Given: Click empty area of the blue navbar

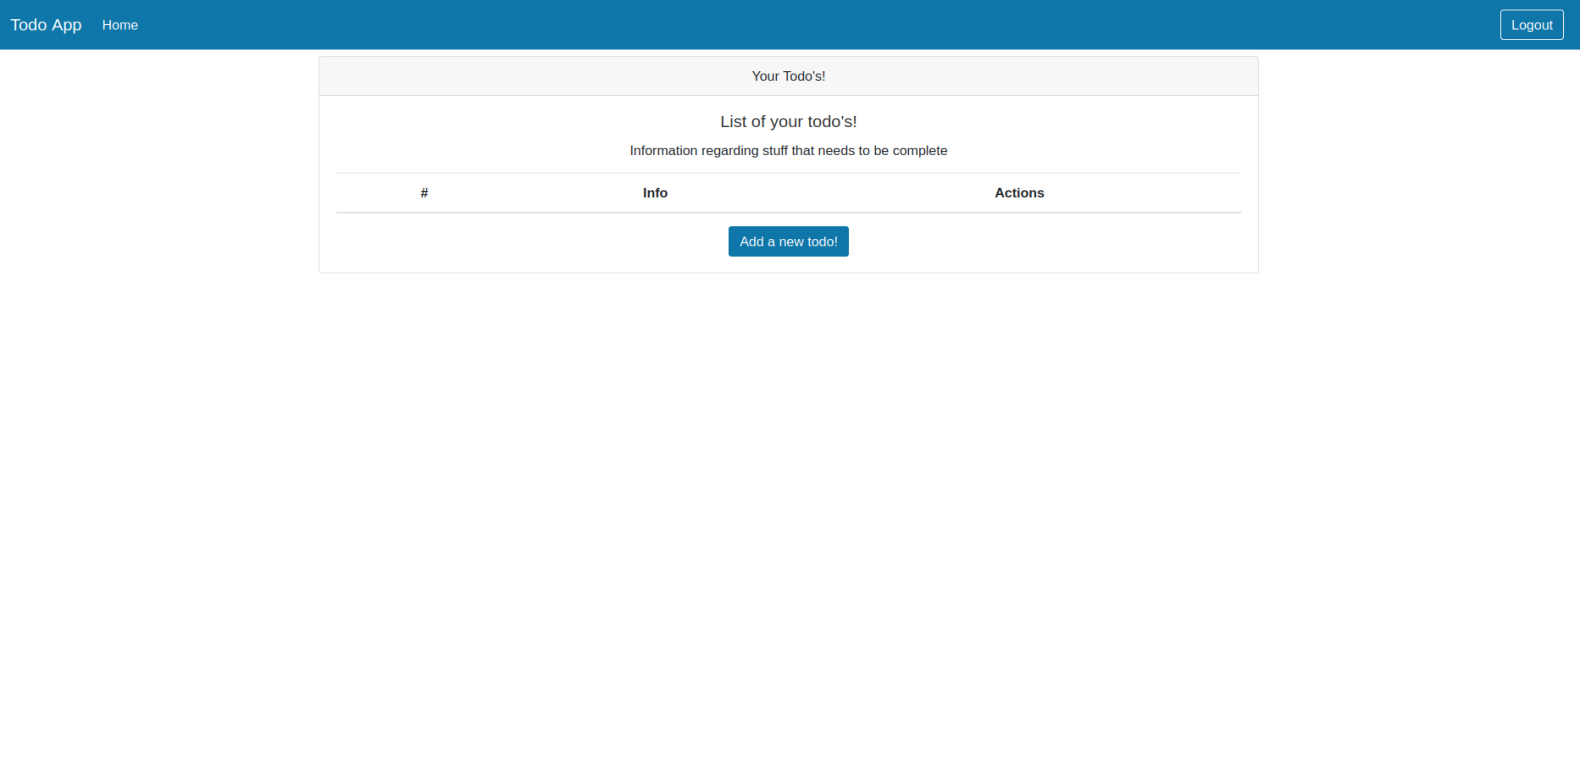Looking at the screenshot, I should [800, 25].
